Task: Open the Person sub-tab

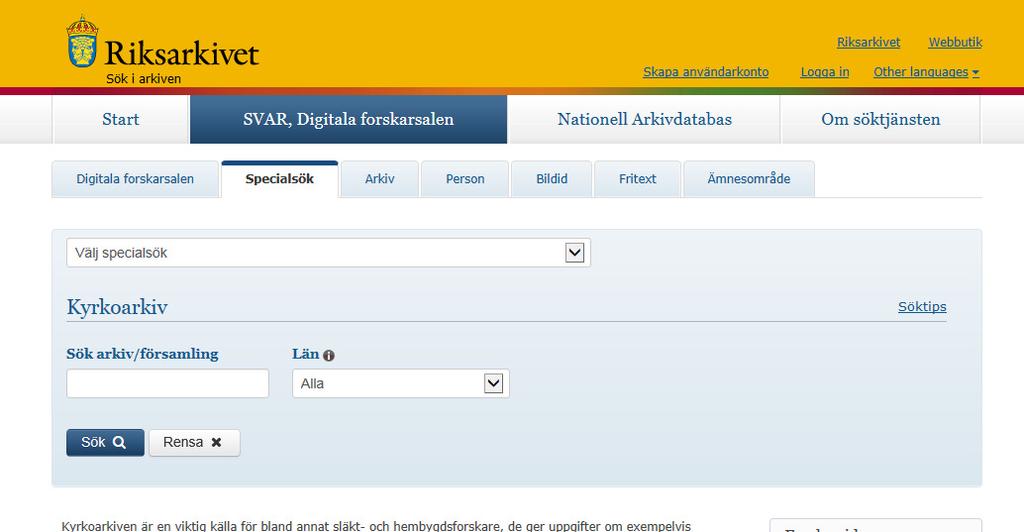Action: click(x=465, y=179)
